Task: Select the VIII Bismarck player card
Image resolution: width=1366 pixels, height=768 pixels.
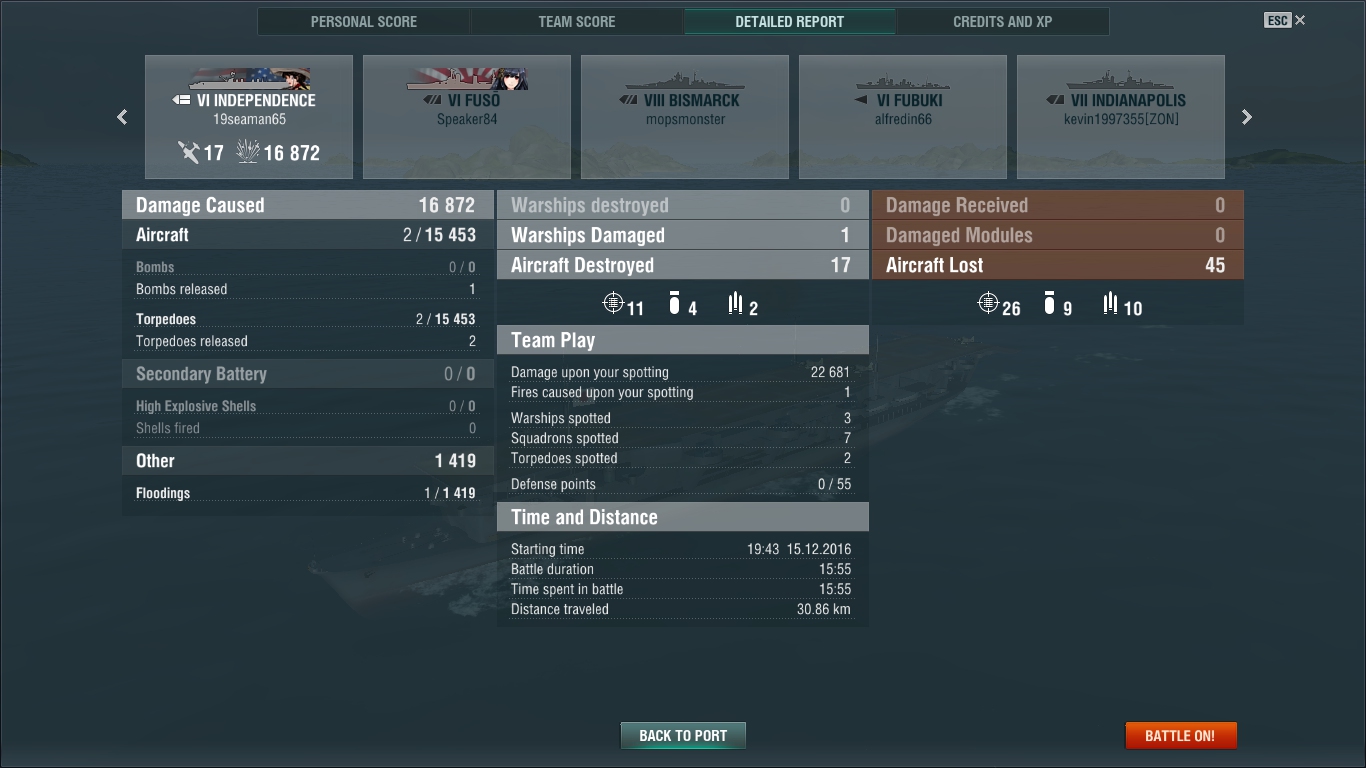Action: (685, 117)
